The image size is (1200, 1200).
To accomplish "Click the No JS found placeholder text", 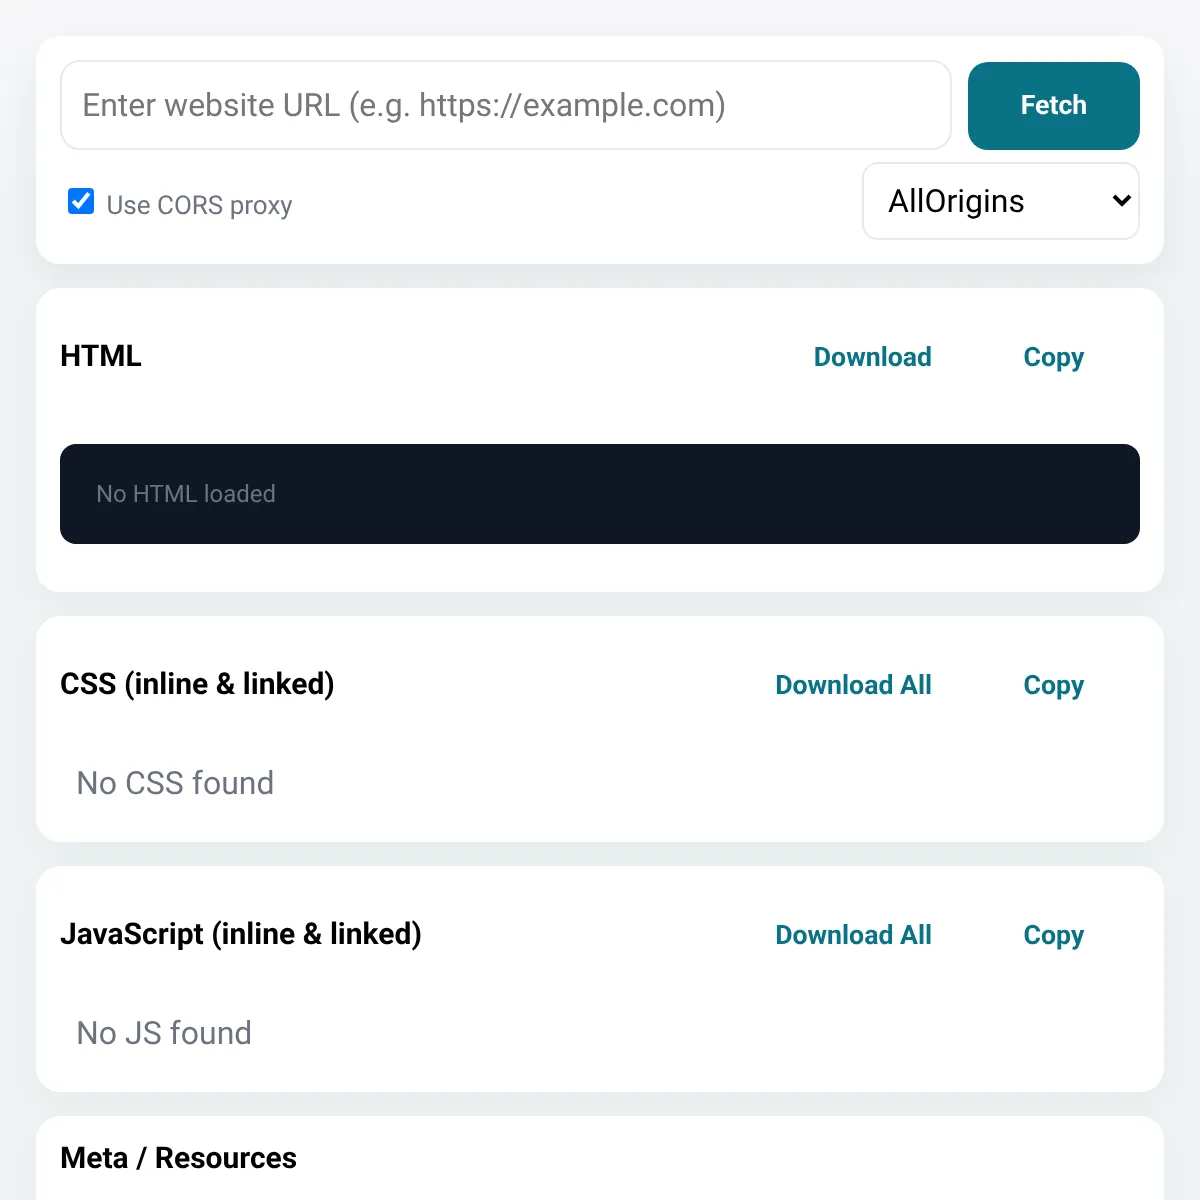I will (164, 1033).
